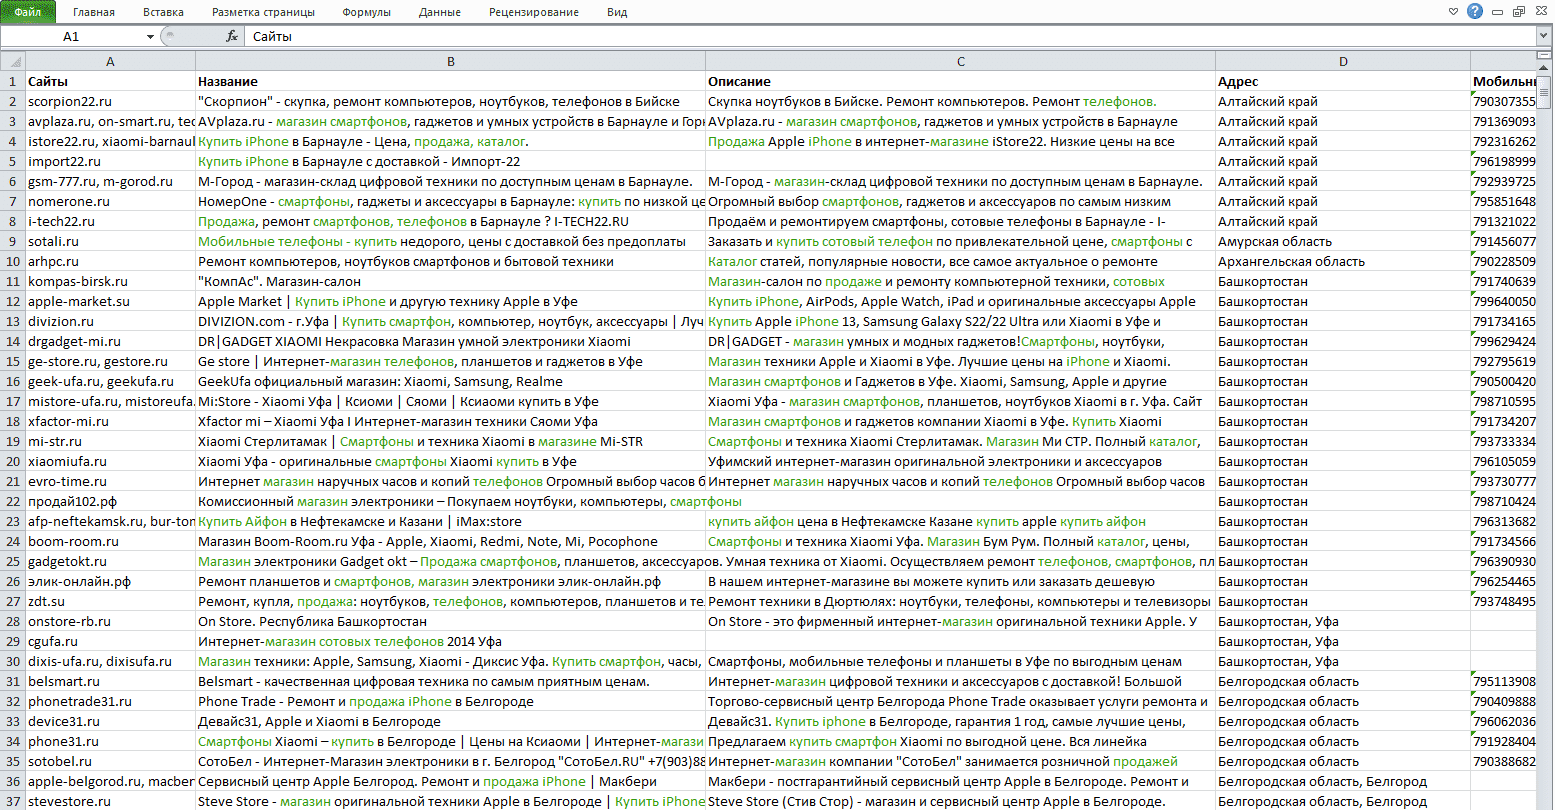
Task: Click the Insert Function fx icon
Action: point(232,36)
